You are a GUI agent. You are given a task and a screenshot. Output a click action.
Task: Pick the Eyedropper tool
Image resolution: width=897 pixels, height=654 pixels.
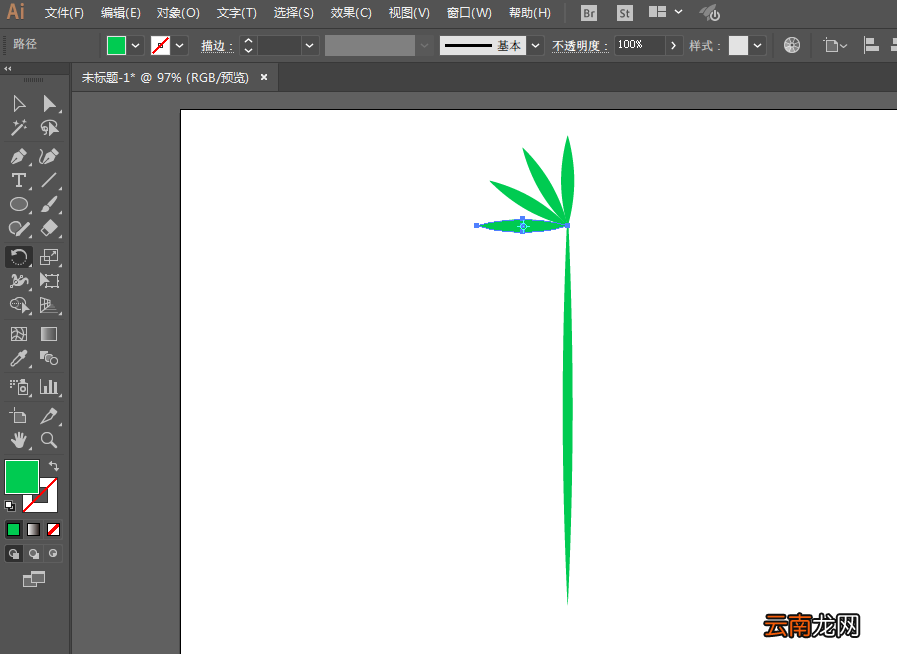[19, 358]
